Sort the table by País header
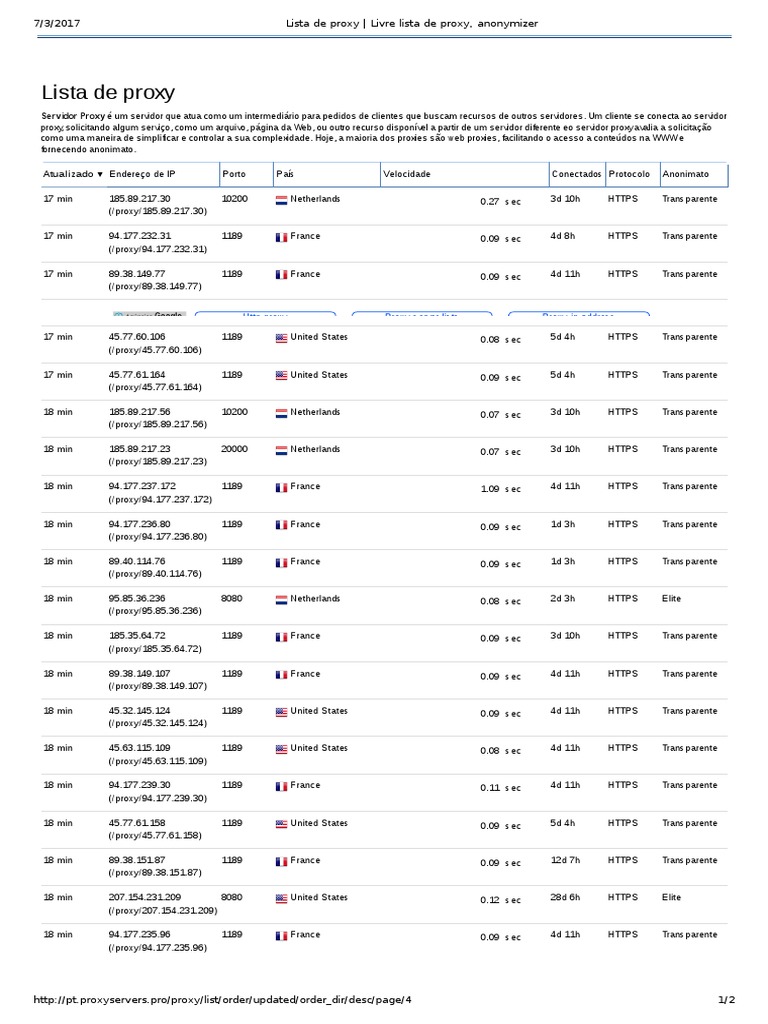Screen dimensions: 768x1024 [x=285, y=174]
